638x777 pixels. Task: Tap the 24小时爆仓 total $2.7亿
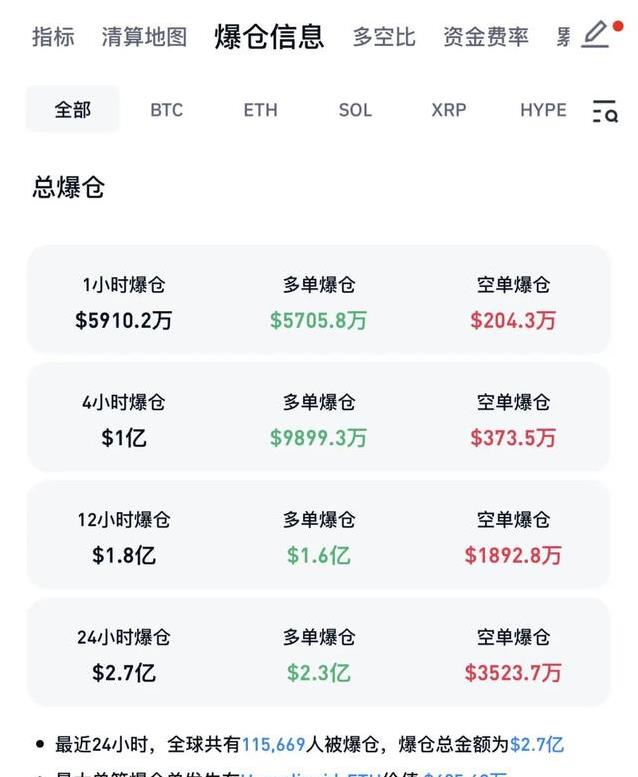click(124, 672)
